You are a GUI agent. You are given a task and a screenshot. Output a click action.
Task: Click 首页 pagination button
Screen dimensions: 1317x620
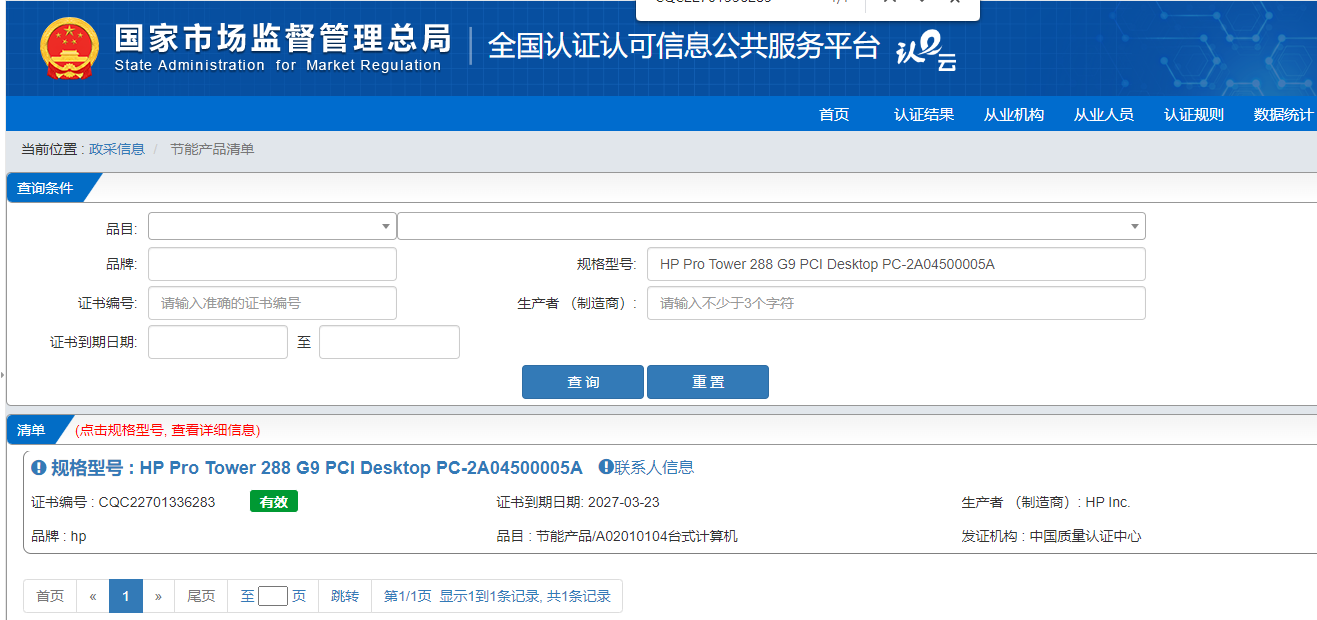(x=50, y=596)
